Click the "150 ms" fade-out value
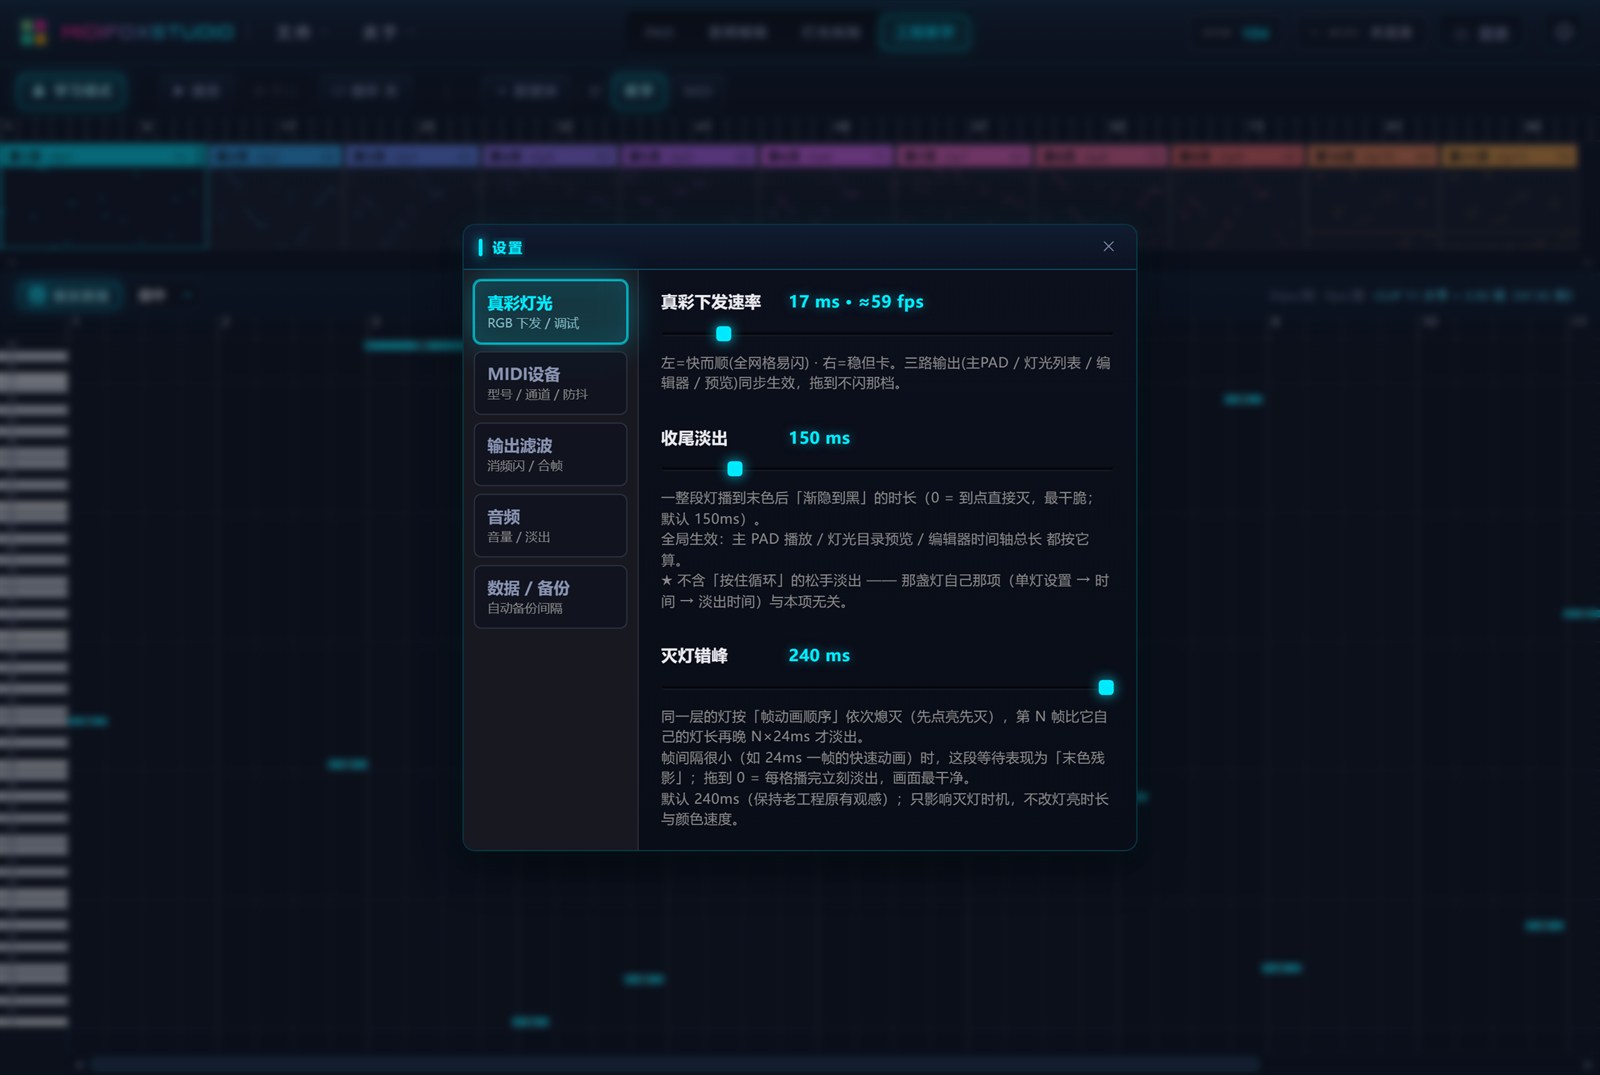The width and height of the screenshot is (1600, 1075). pyautogui.click(x=819, y=438)
